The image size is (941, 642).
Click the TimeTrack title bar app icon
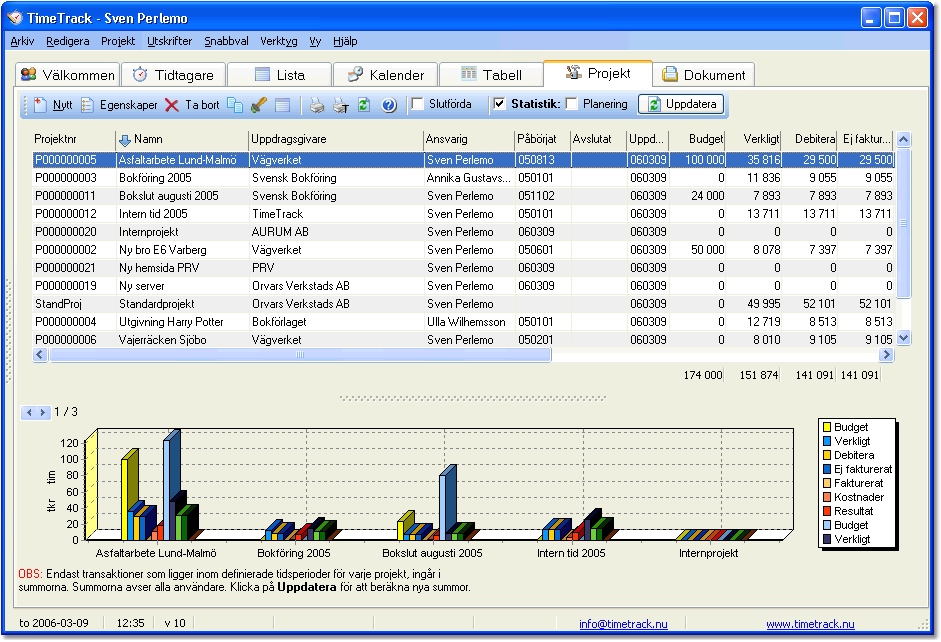(x=14, y=18)
